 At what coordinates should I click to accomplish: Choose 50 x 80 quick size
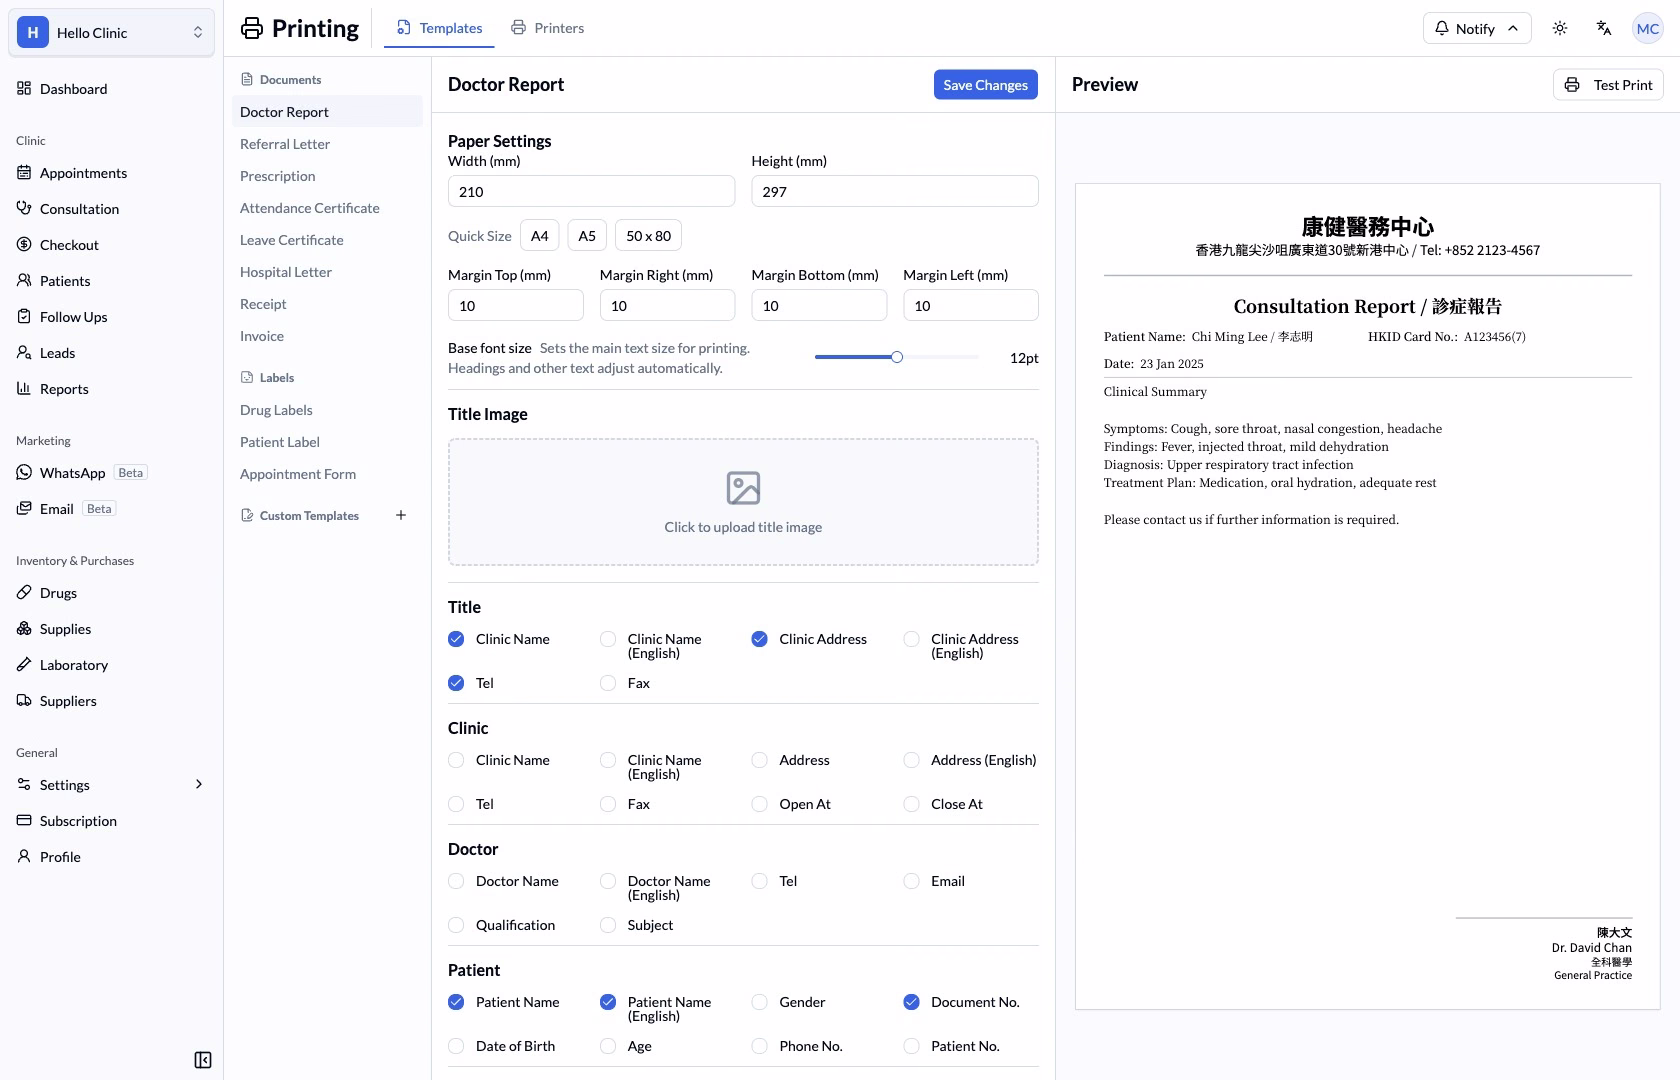pyautogui.click(x=648, y=236)
